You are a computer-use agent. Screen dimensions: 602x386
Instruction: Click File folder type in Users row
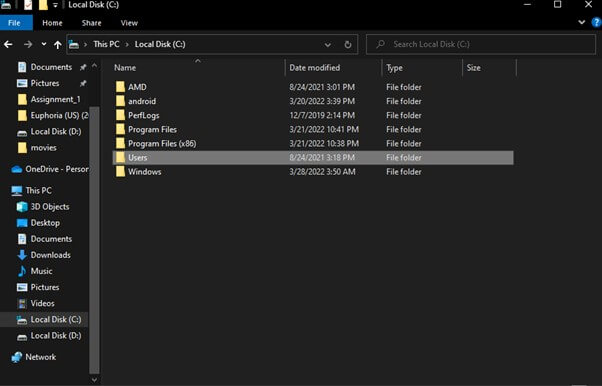click(404, 157)
